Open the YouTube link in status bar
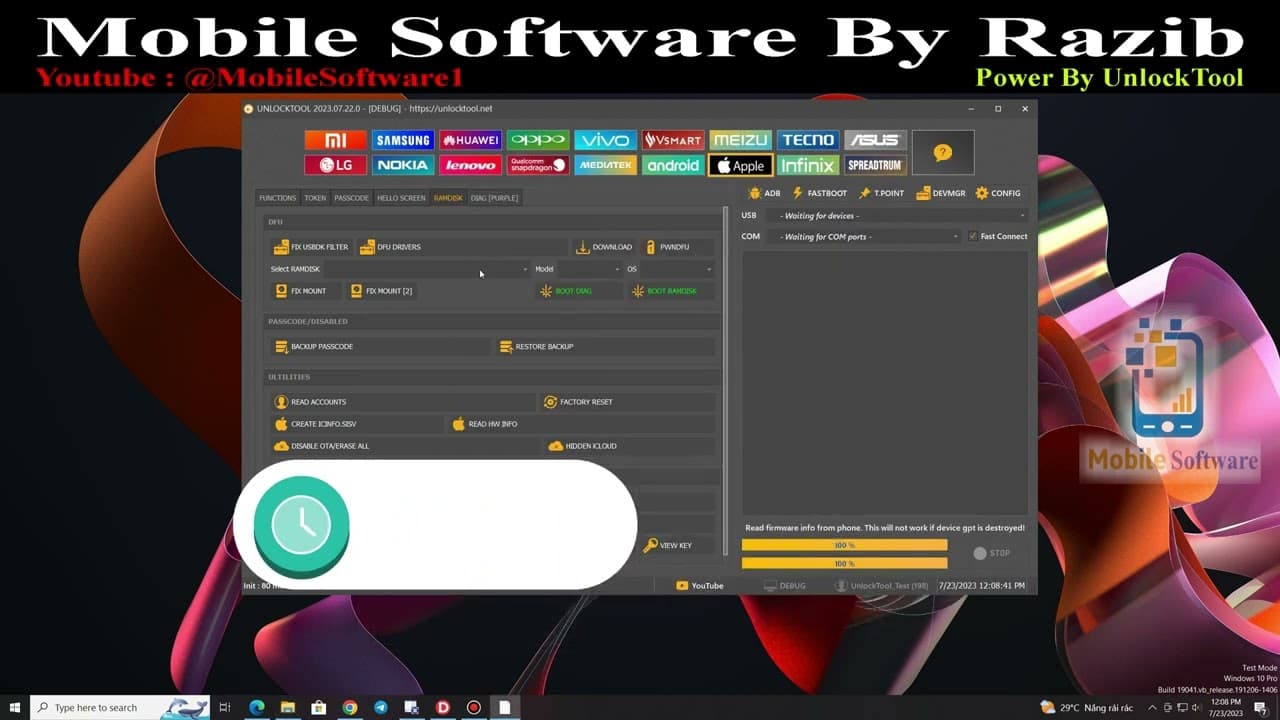The height and width of the screenshot is (720, 1280). click(700, 586)
